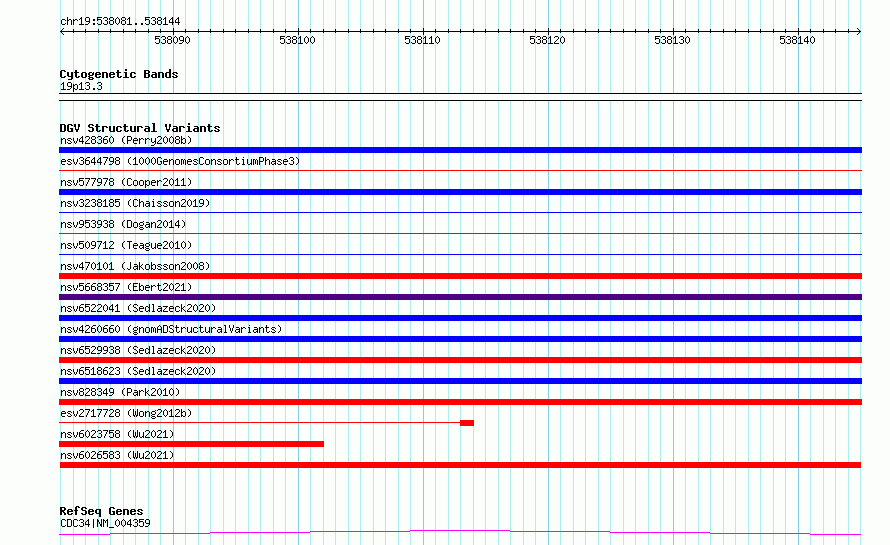
Task: Click the 19p13.3 band label
Action: click(x=81, y=86)
